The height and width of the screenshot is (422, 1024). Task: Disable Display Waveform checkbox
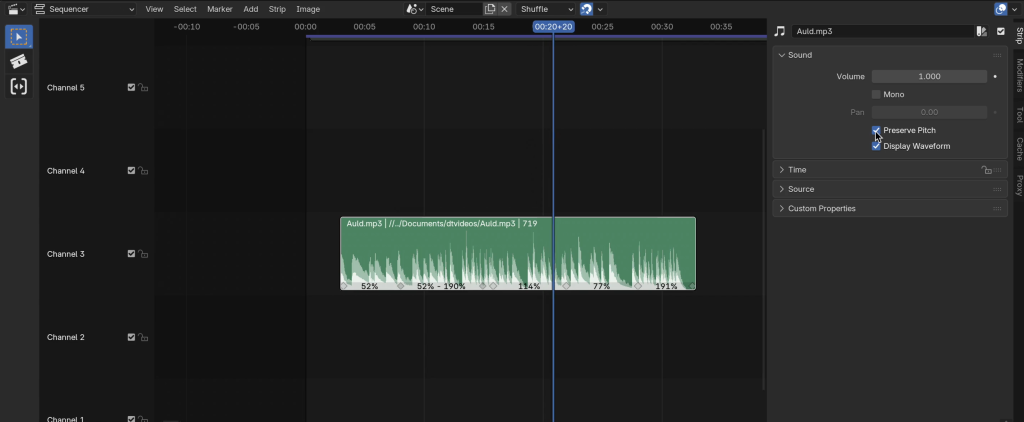(877, 146)
